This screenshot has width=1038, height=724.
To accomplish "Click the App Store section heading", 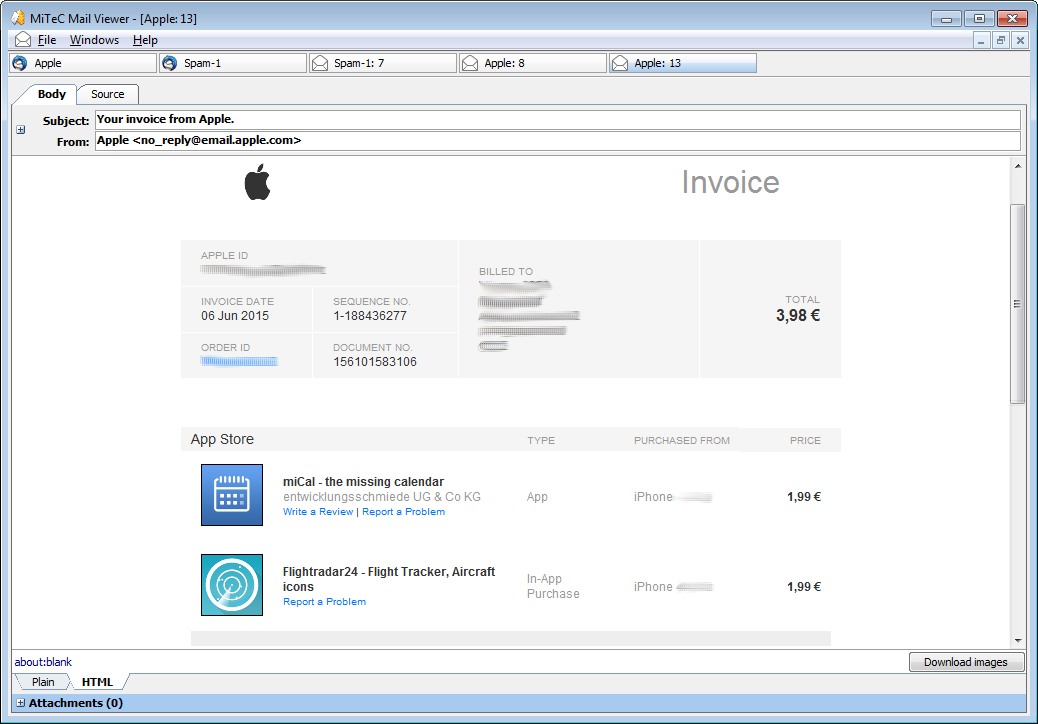I will 222,439.
